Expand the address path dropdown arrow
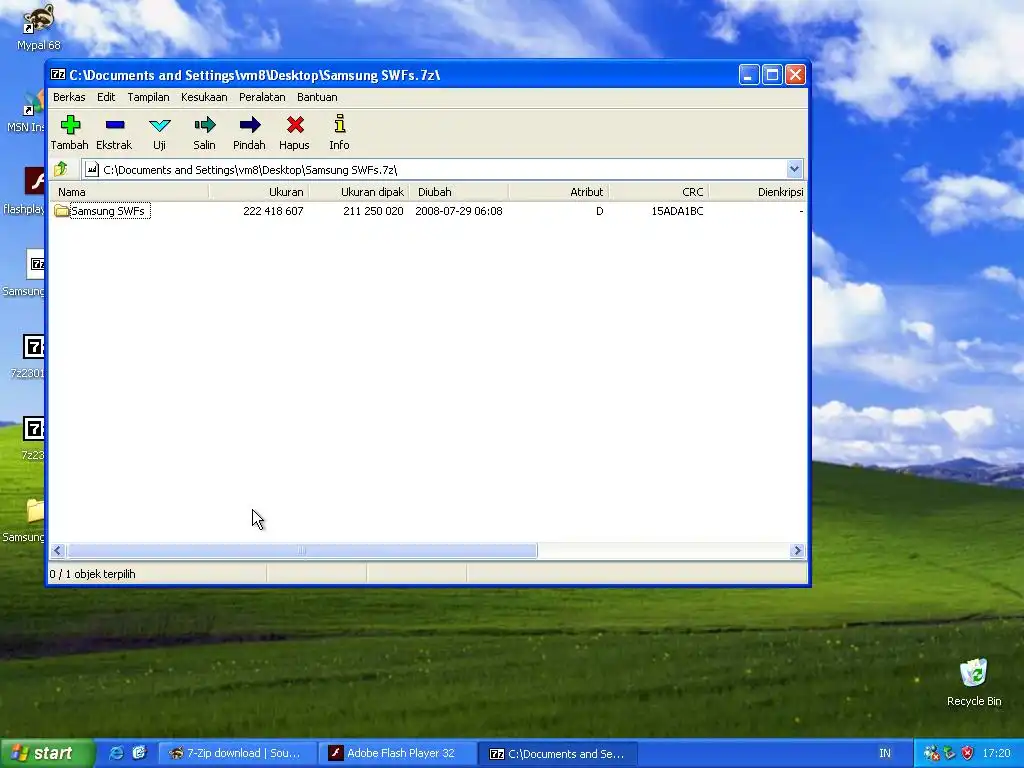The image size is (1024, 768). (794, 169)
